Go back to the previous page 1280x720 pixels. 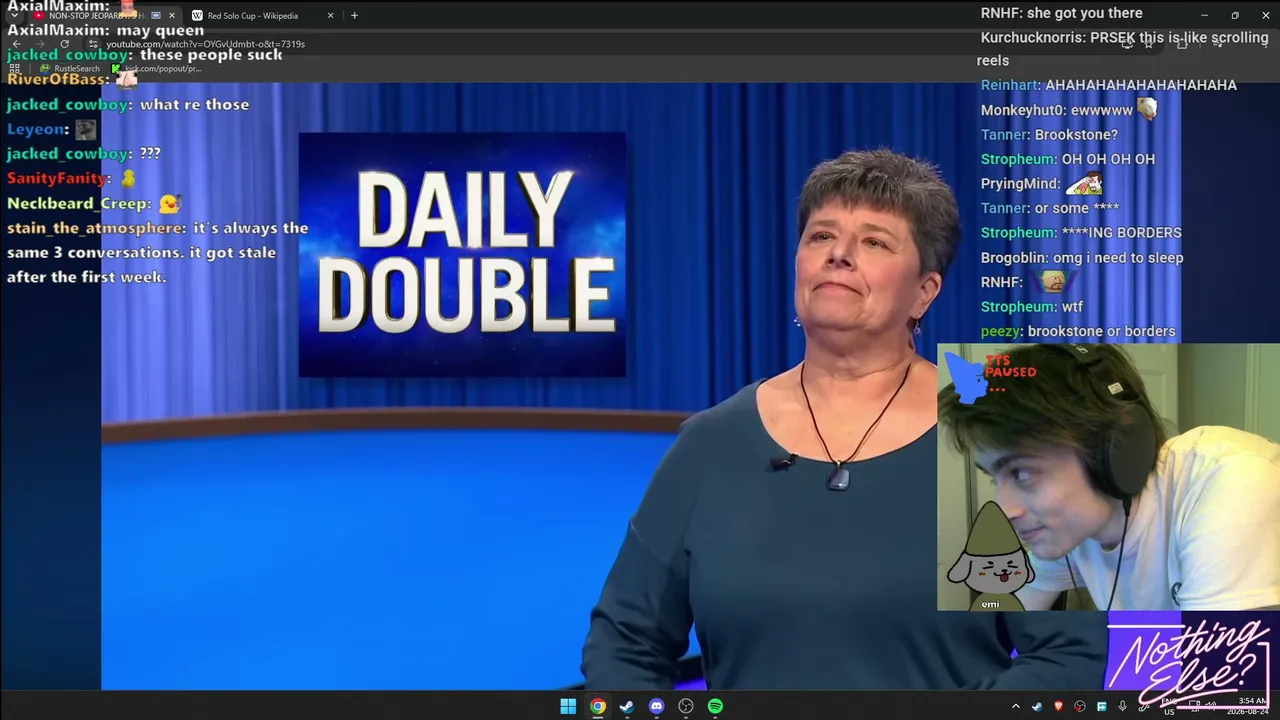pos(16,44)
